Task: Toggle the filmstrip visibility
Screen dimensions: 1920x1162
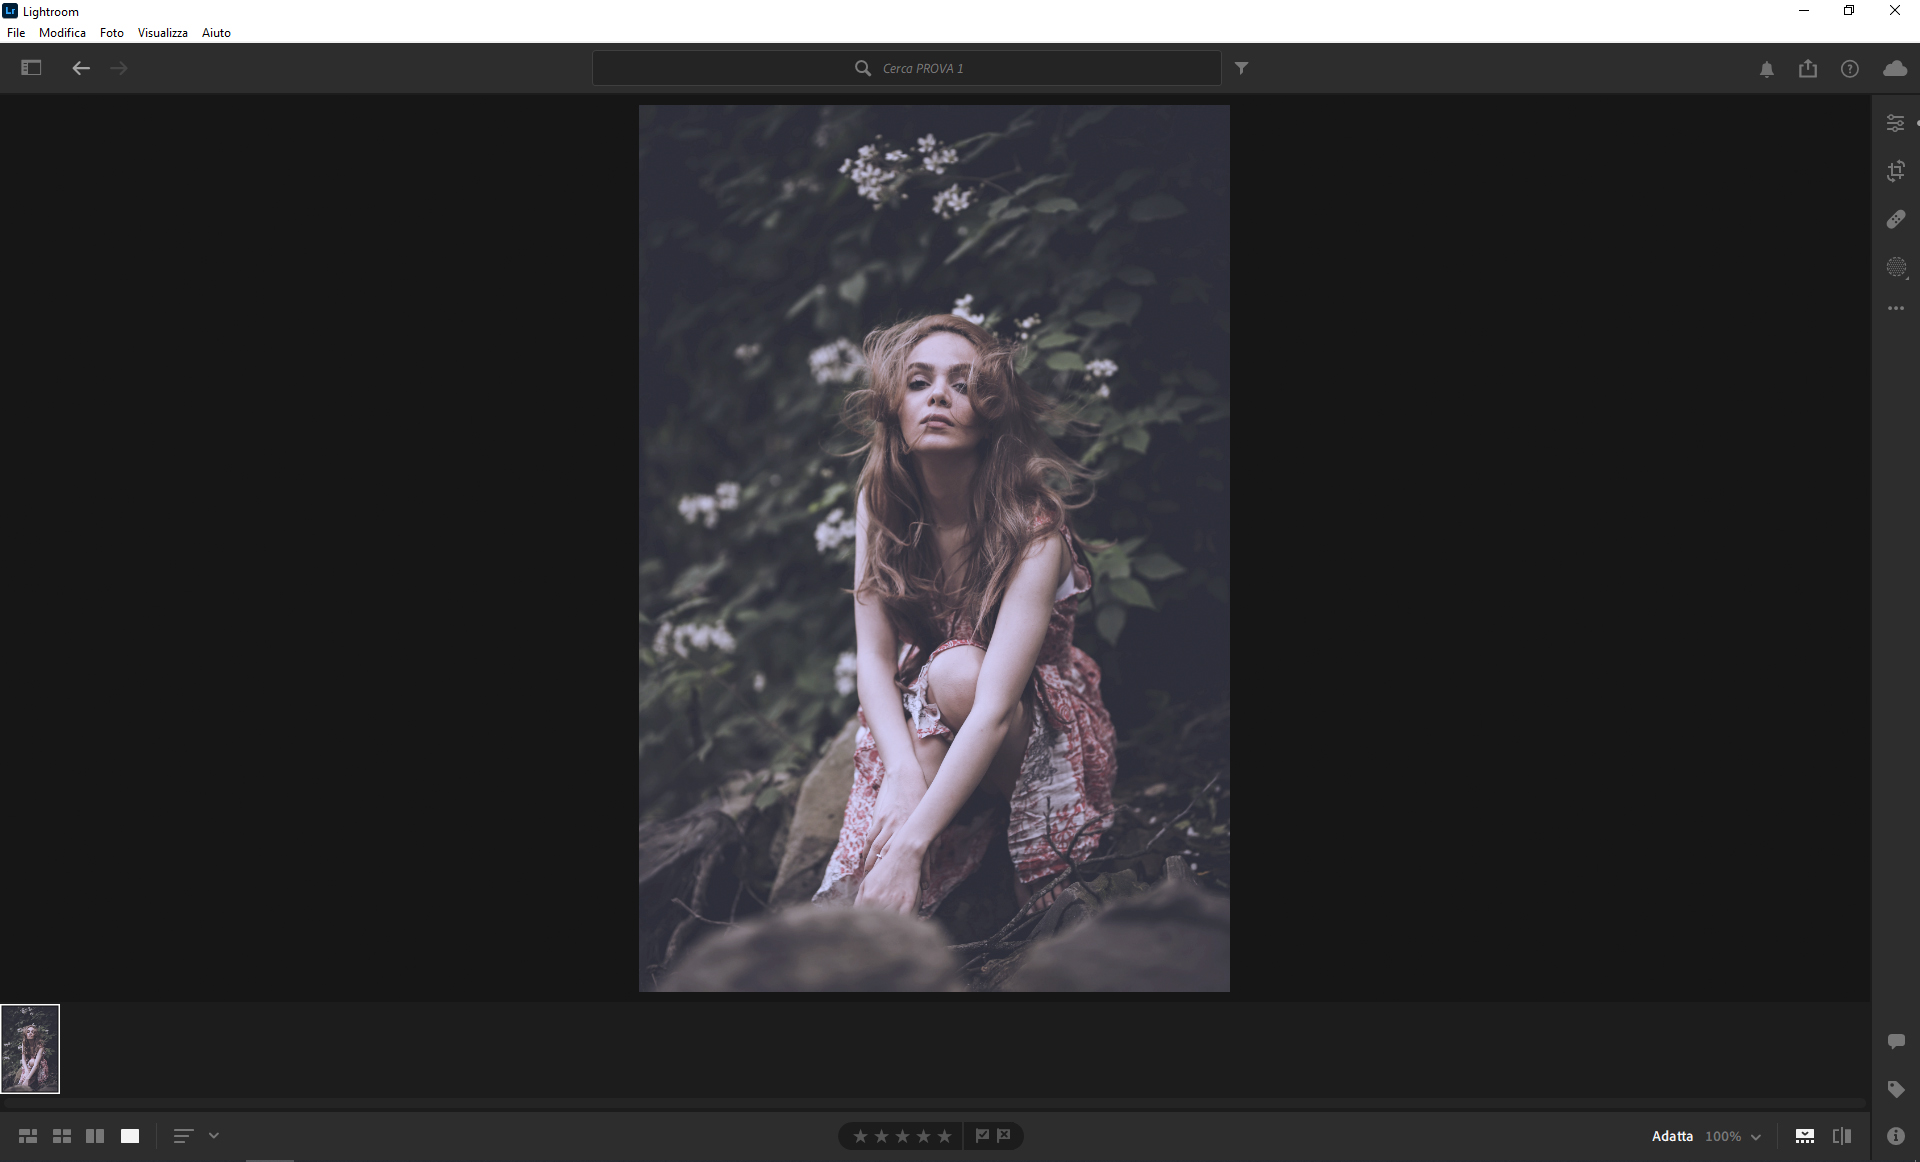Action: click(1804, 1136)
